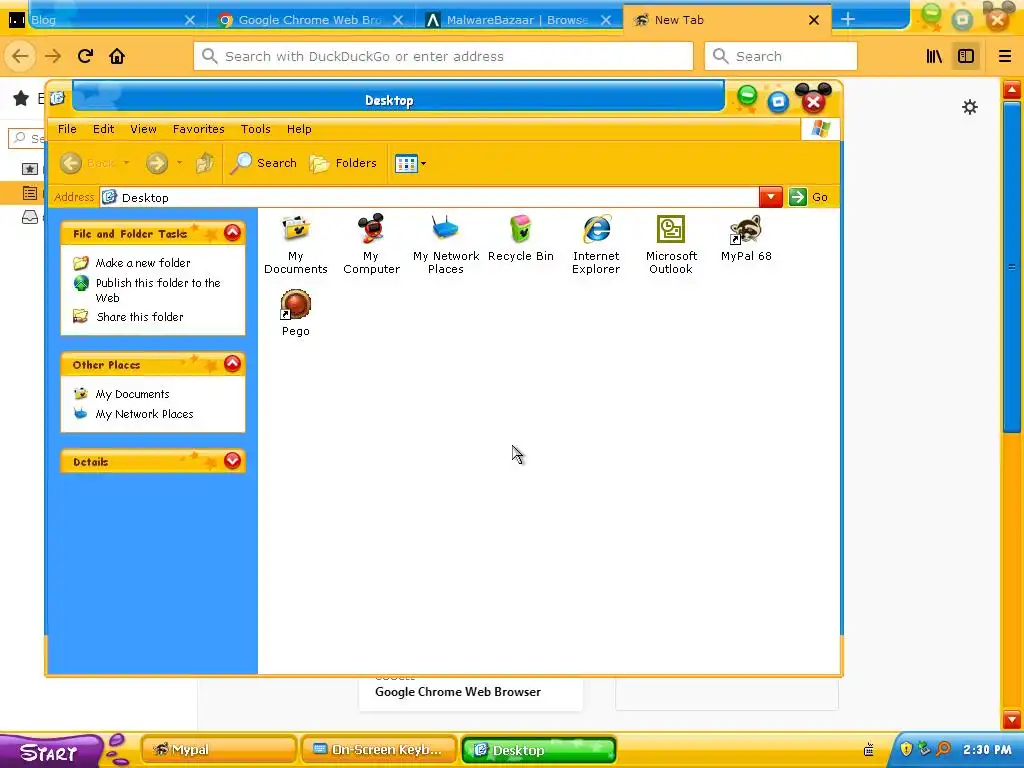Switch to the Blog browser tab
The width and height of the screenshot is (1024, 768).
point(104,20)
